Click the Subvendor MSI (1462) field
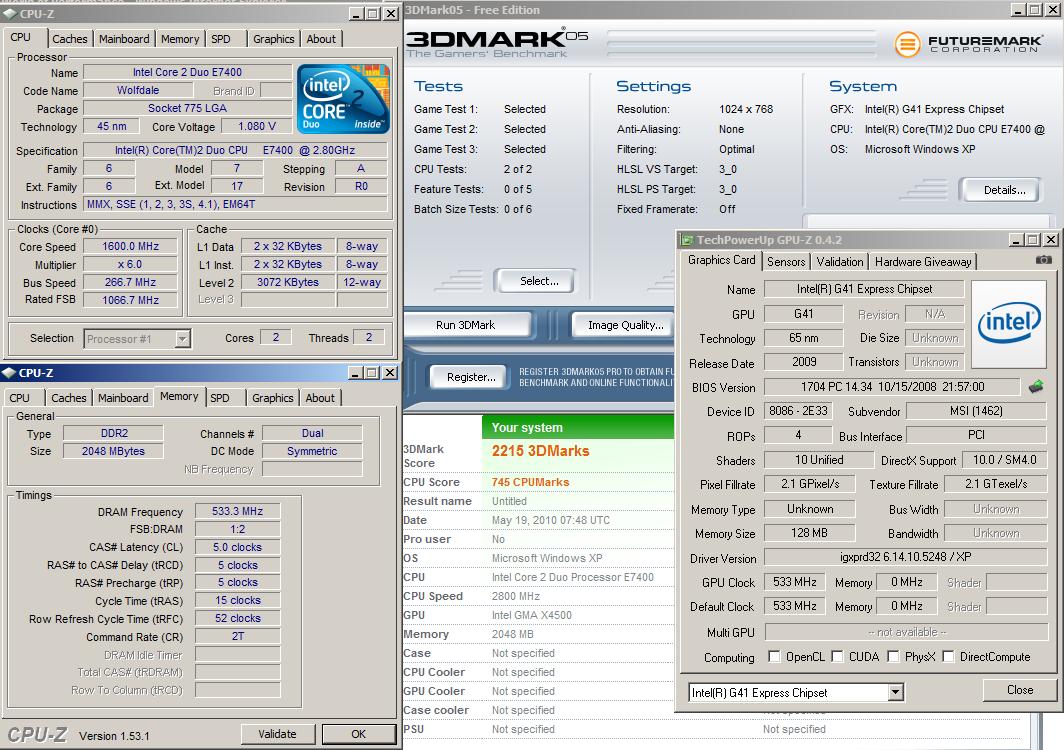1064x750 pixels. point(976,411)
